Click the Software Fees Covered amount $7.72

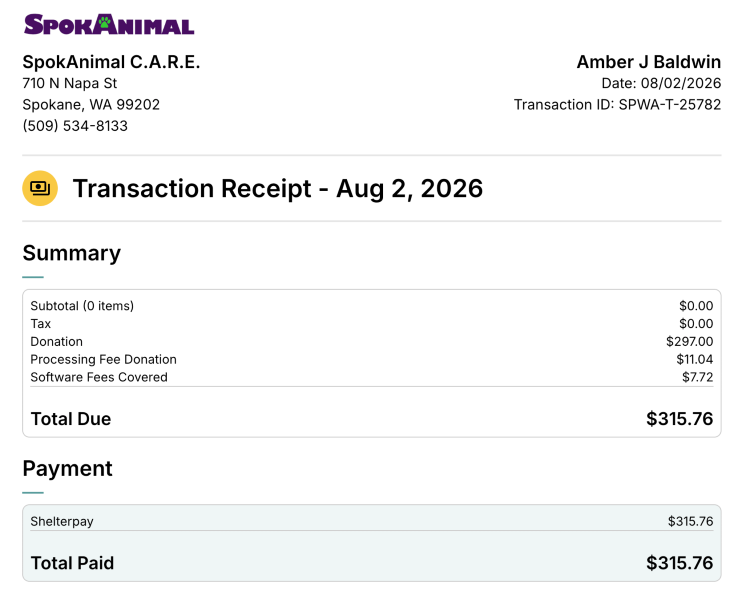coord(697,377)
